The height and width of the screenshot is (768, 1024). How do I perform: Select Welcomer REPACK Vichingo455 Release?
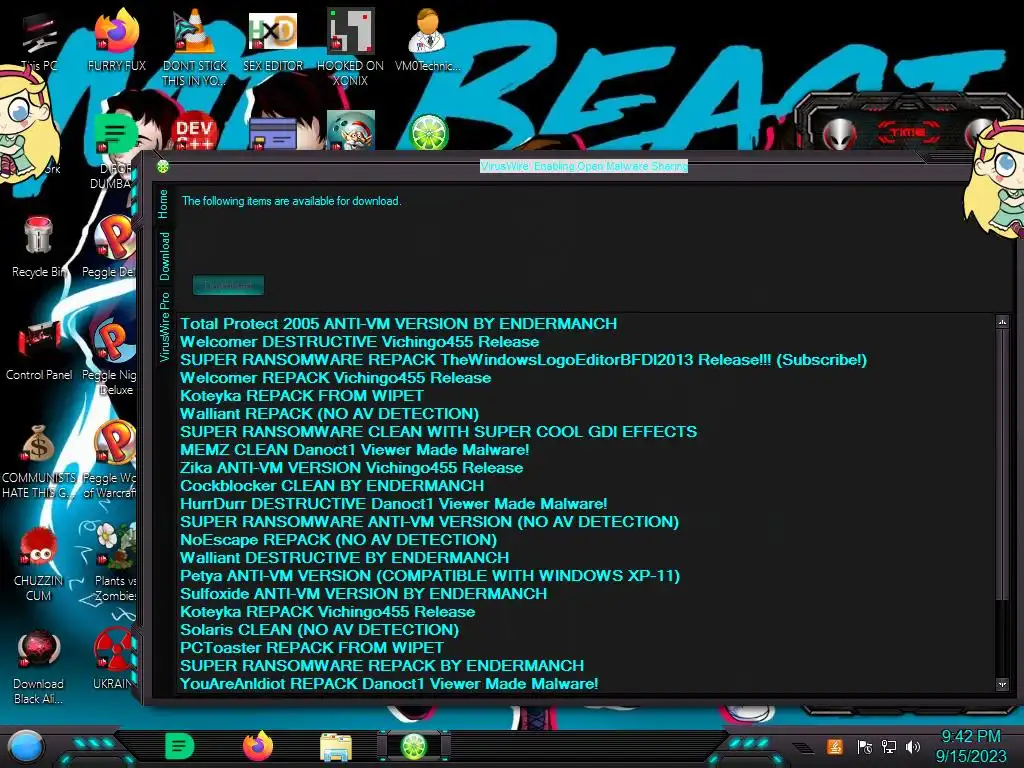pos(336,377)
